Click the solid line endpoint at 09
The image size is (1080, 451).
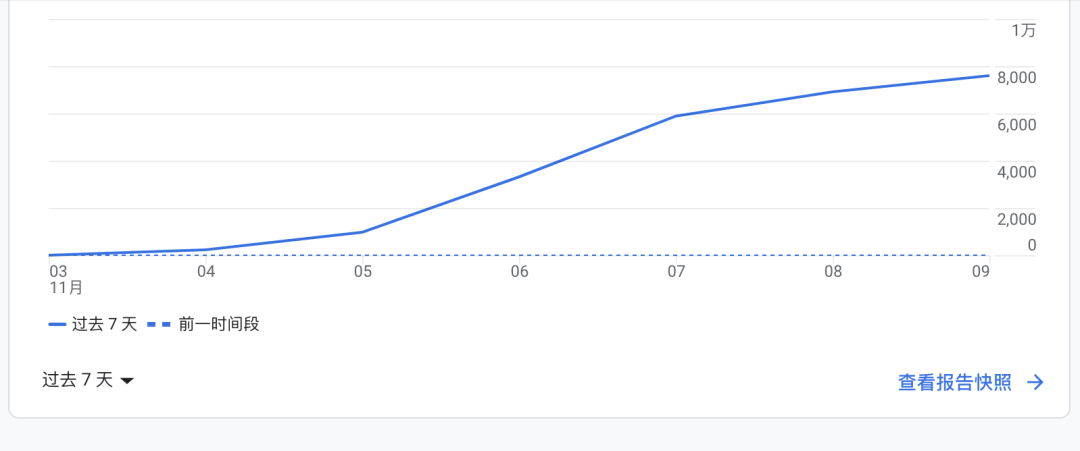click(x=988, y=76)
